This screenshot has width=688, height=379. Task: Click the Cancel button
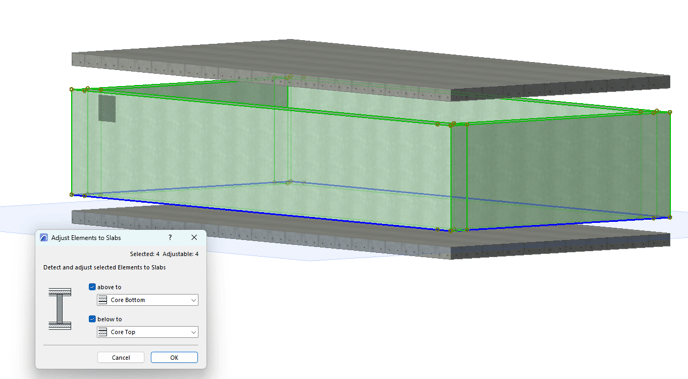pyautogui.click(x=121, y=358)
